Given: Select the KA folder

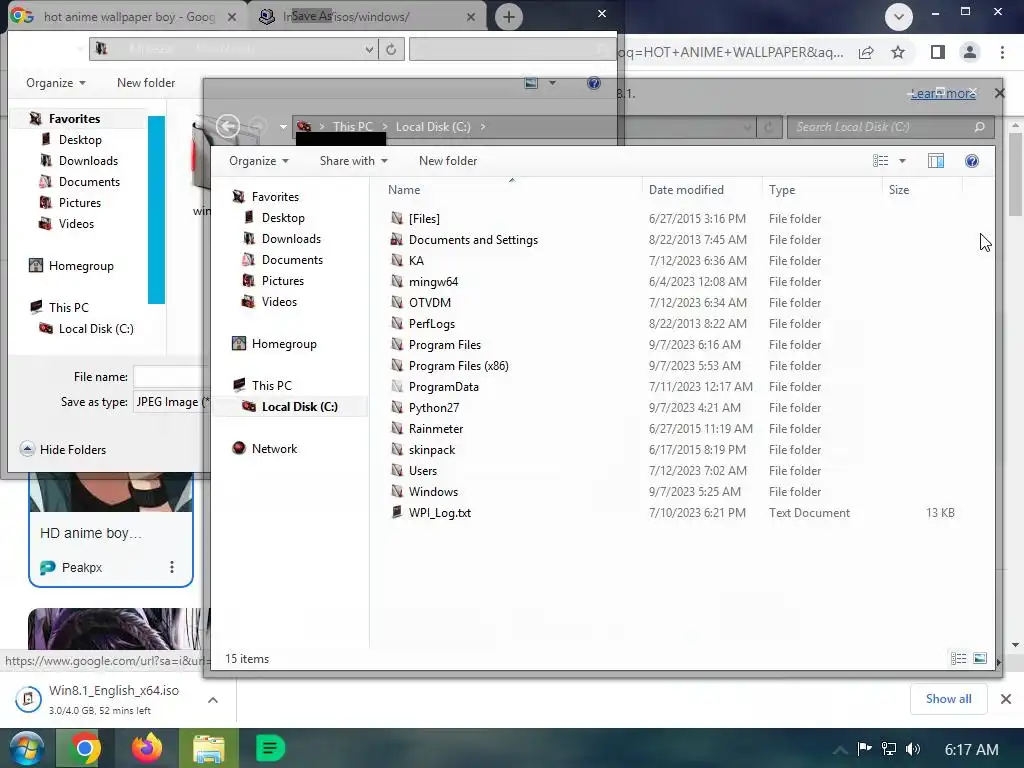Looking at the screenshot, I should point(416,261).
